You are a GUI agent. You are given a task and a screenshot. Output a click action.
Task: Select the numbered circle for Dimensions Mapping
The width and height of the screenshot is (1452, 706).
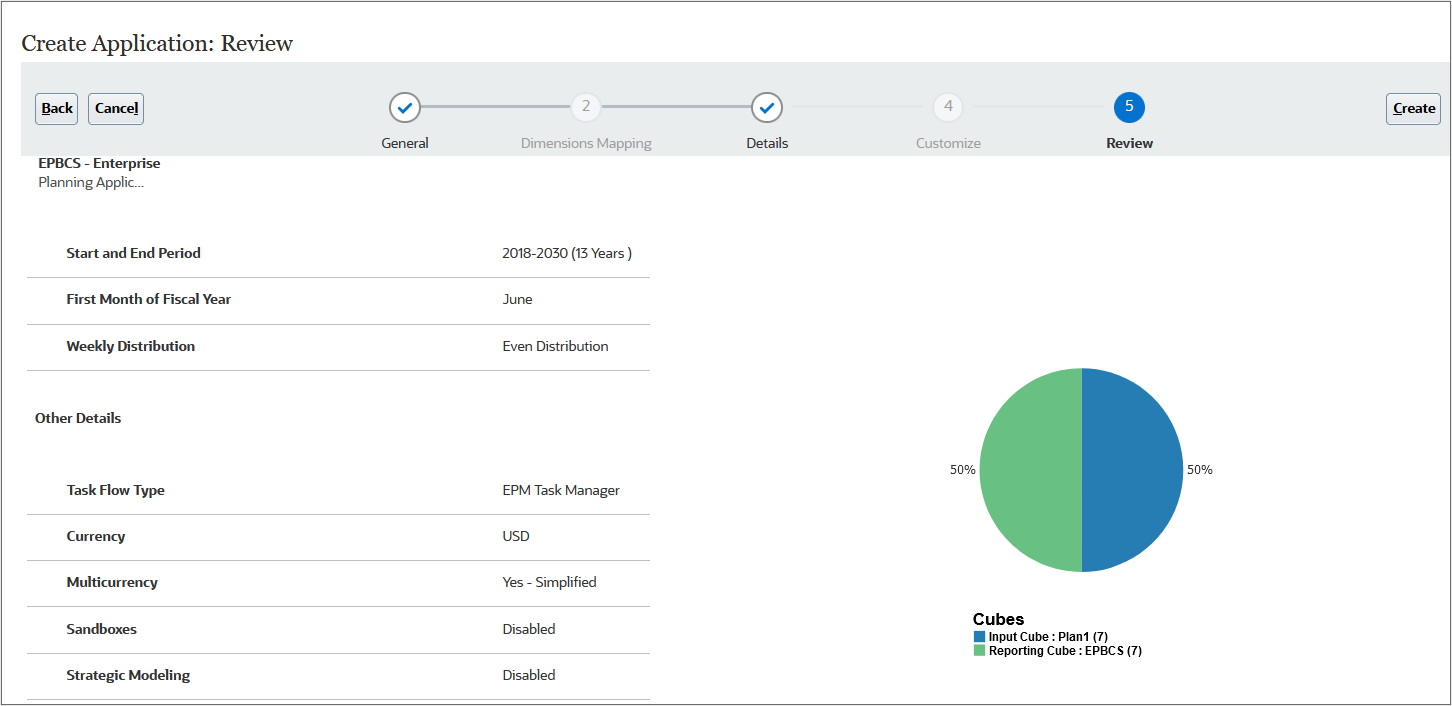[586, 107]
